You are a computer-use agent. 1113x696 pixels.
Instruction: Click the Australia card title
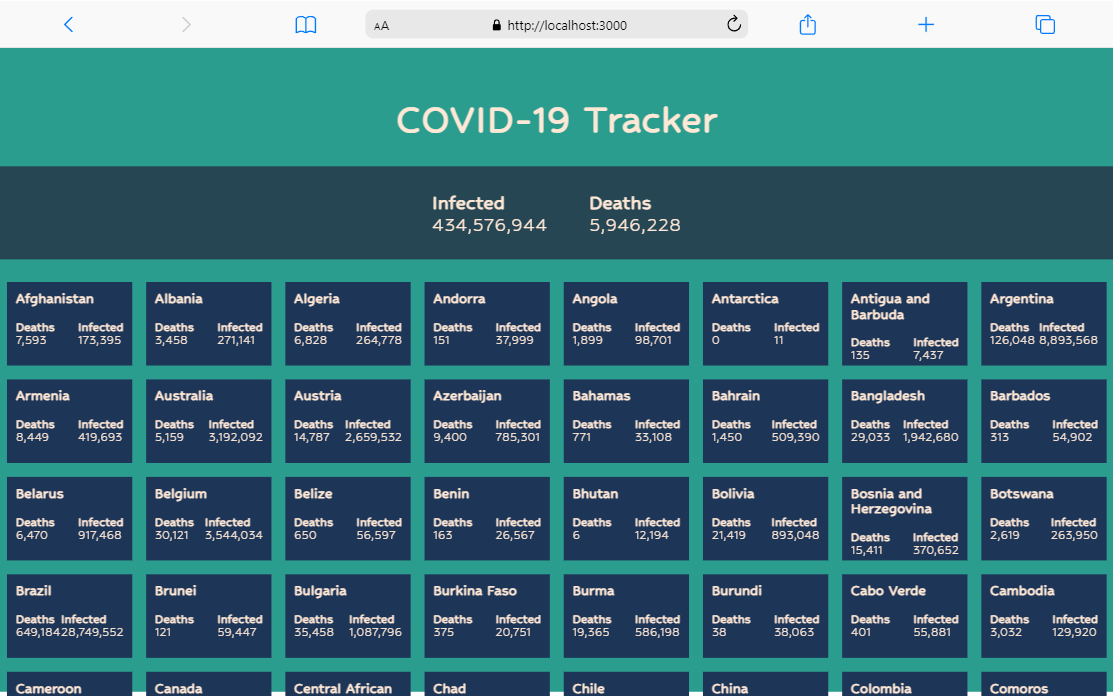pos(184,396)
